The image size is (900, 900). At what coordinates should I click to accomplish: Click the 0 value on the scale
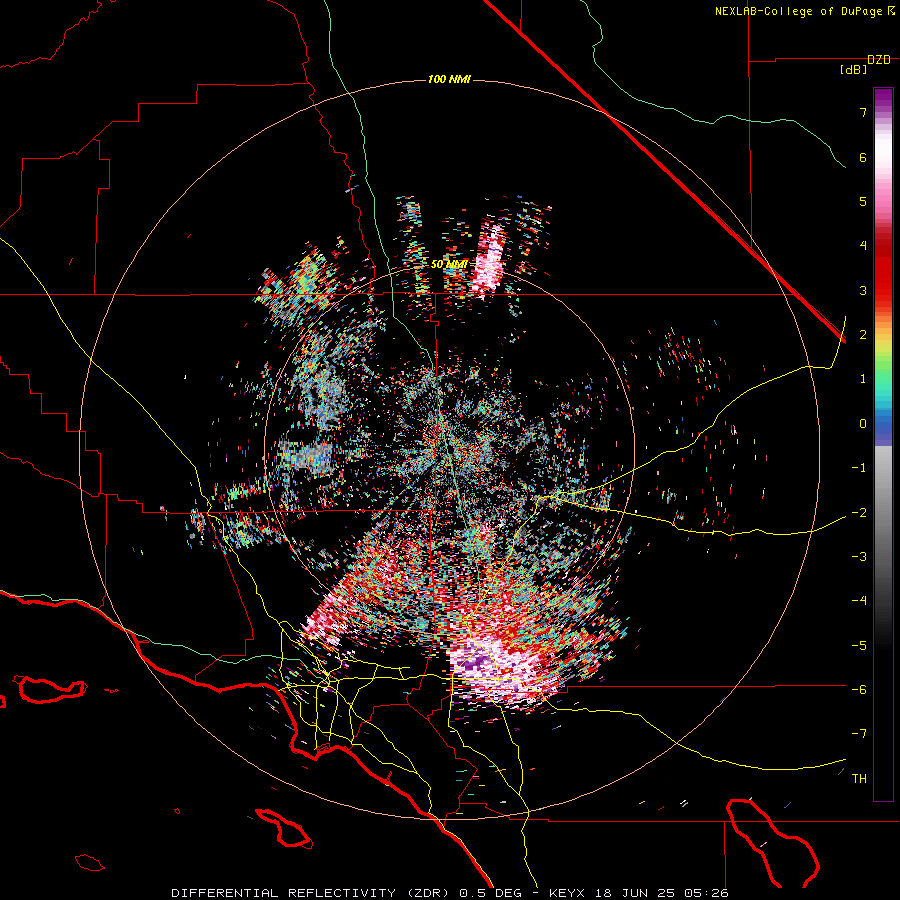[863, 424]
